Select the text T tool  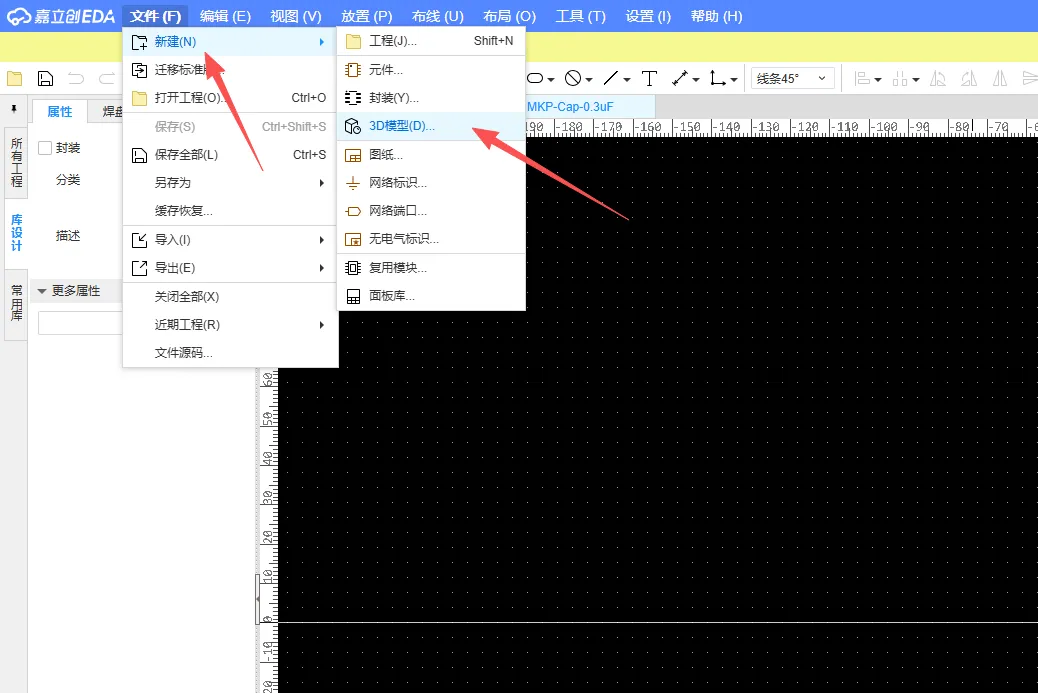pyautogui.click(x=649, y=79)
